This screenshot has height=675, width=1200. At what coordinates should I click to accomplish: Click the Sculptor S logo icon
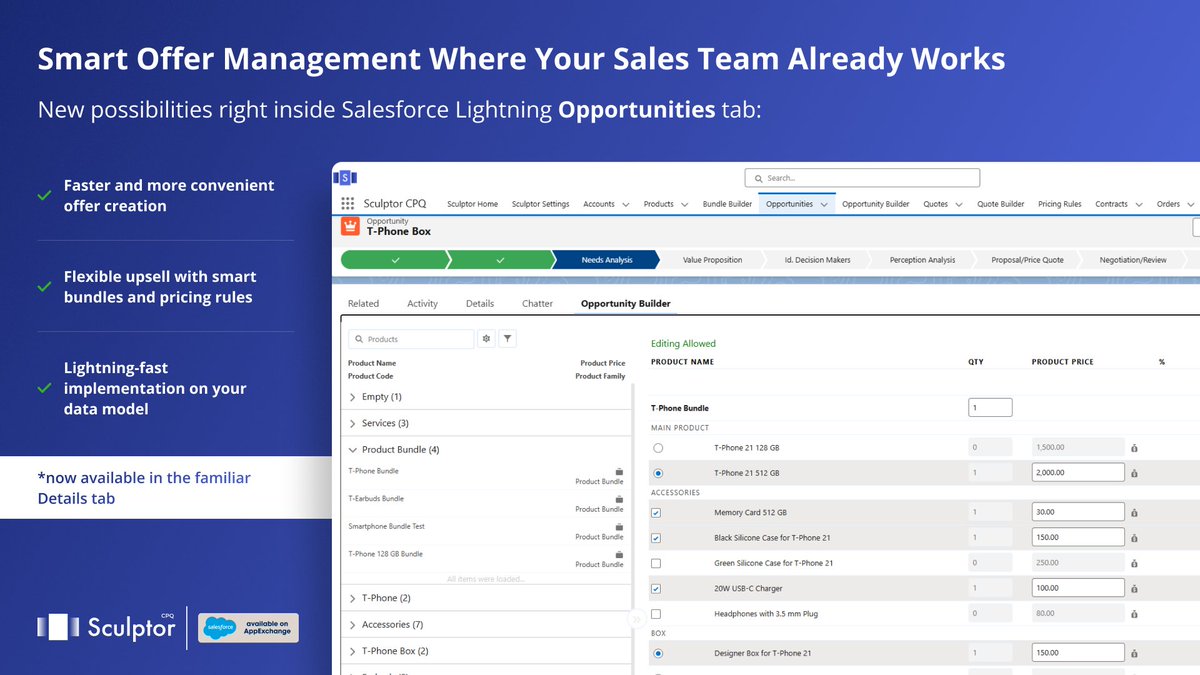click(x=345, y=177)
